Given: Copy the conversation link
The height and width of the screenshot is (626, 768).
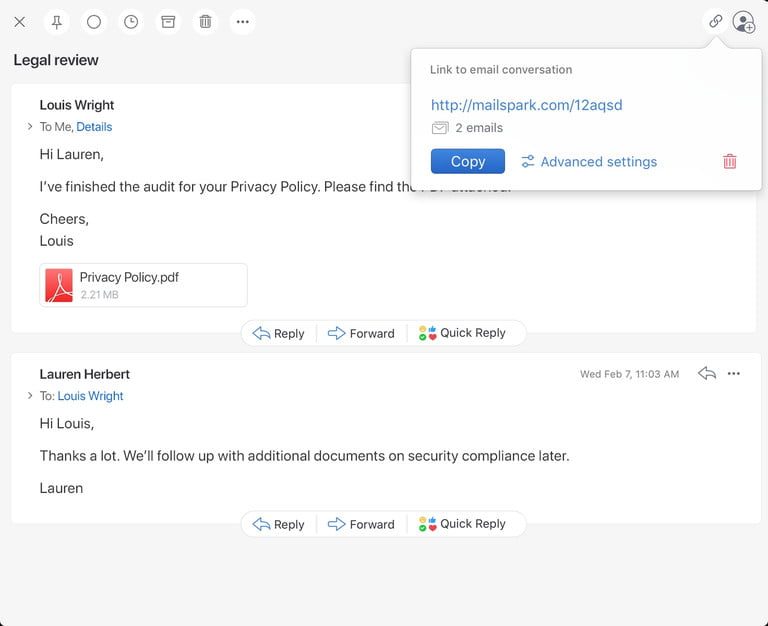Looking at the screenshot, I should pos(467,161).
